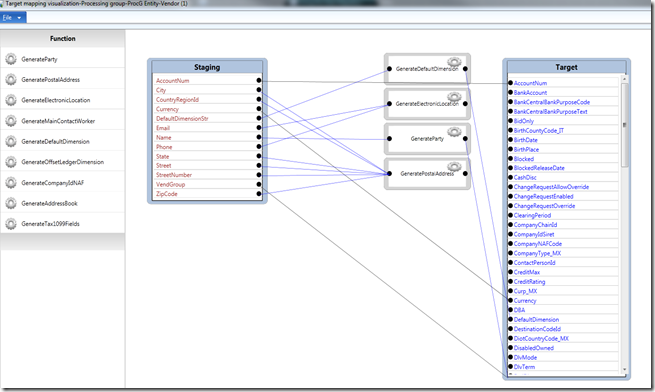
Task: Select the GeneratePostalAddress function gear icon
Action: click(11, 80)
